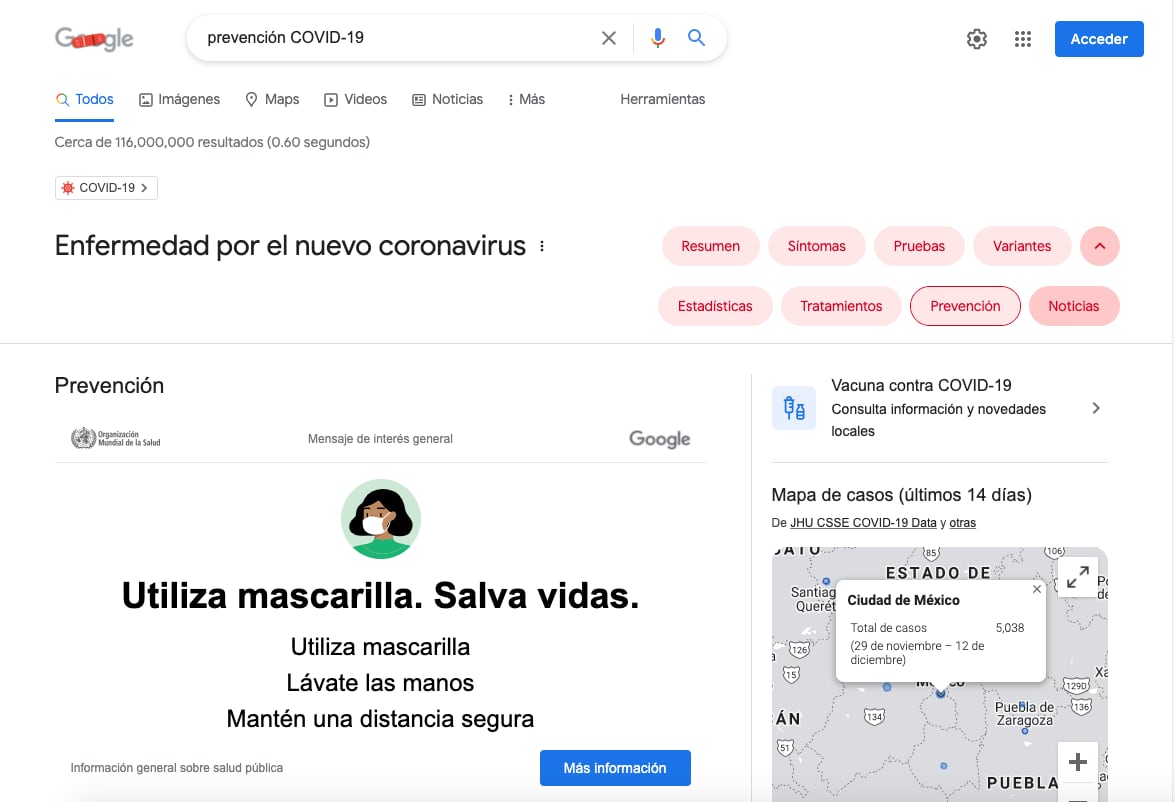Screen dimensions: 1175x802
Task: Start a voice search with the microphone icon
Action: [657, 37]
